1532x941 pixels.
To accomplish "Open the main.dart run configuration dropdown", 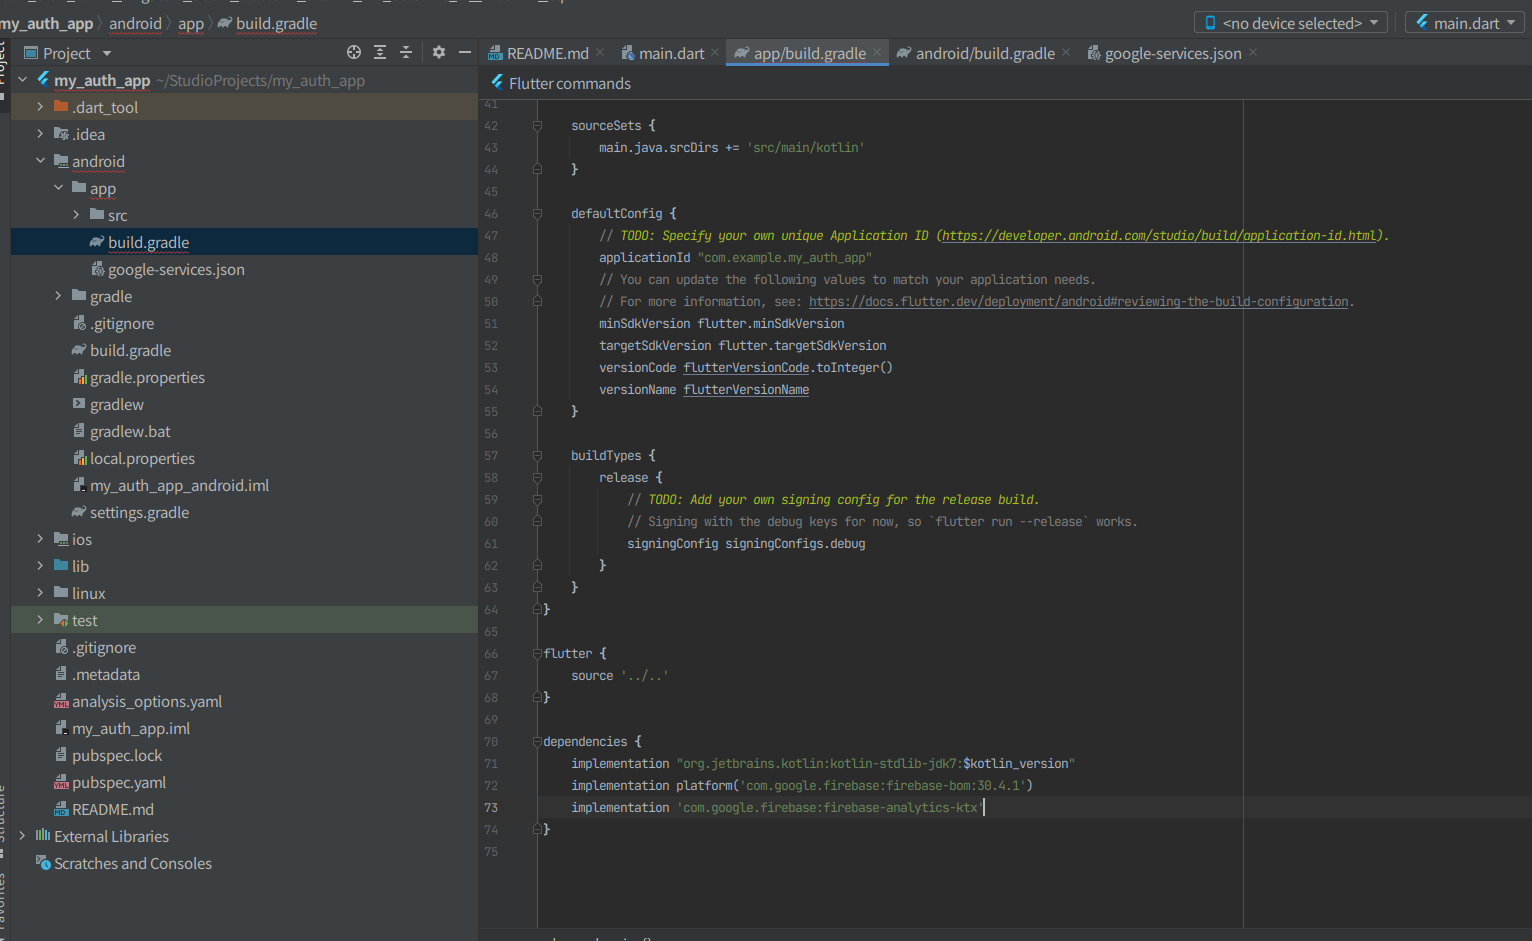I will [1465, 23].
